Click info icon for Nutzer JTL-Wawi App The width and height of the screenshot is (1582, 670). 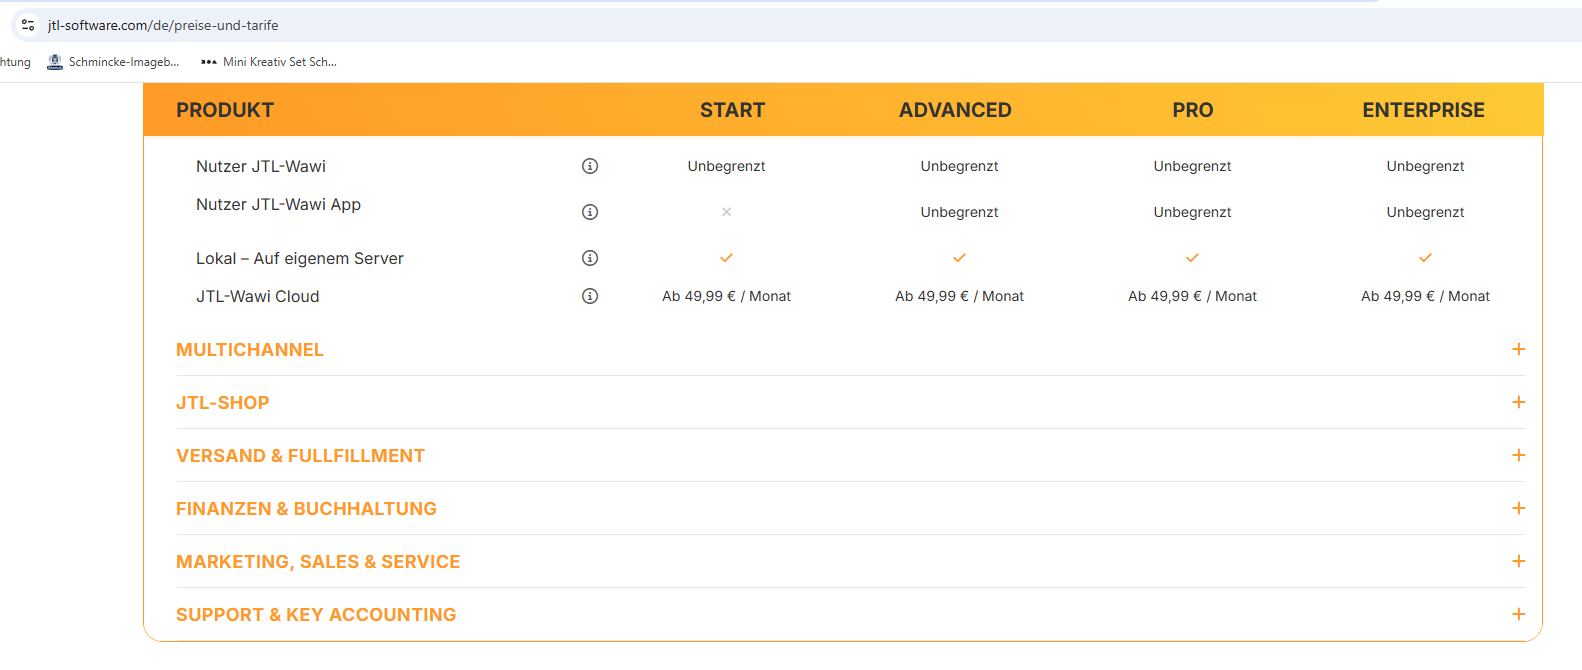590,212
